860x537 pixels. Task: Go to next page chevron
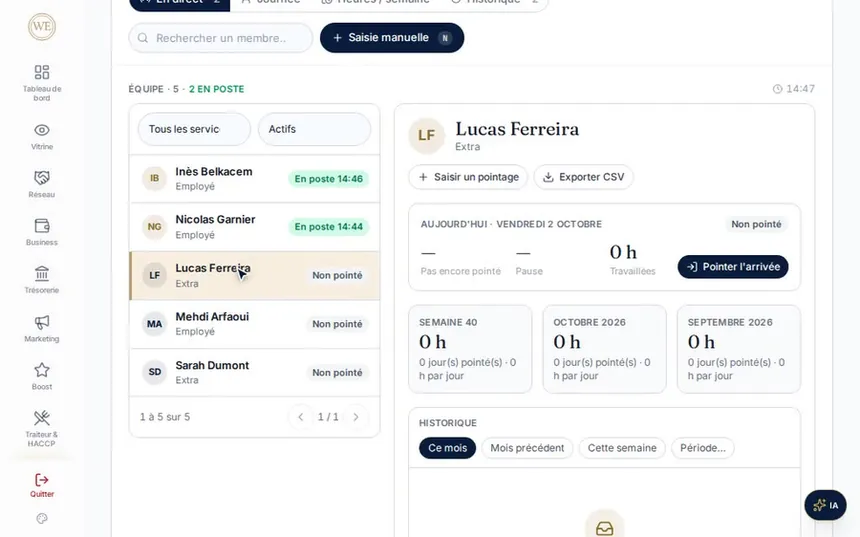tap(356, 417)
